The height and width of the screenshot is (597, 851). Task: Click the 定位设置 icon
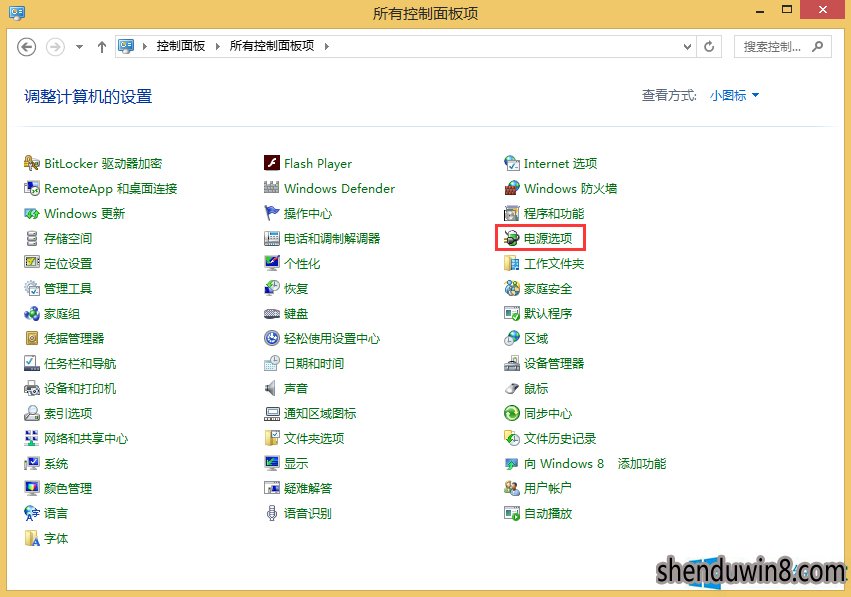pyautogui.click(x=31, y=263)
